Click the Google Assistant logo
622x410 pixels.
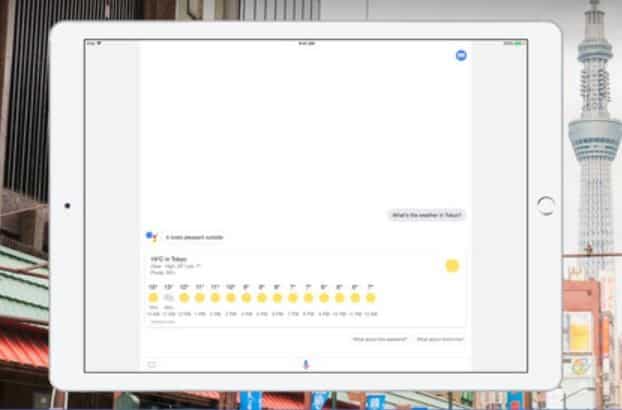152,237
